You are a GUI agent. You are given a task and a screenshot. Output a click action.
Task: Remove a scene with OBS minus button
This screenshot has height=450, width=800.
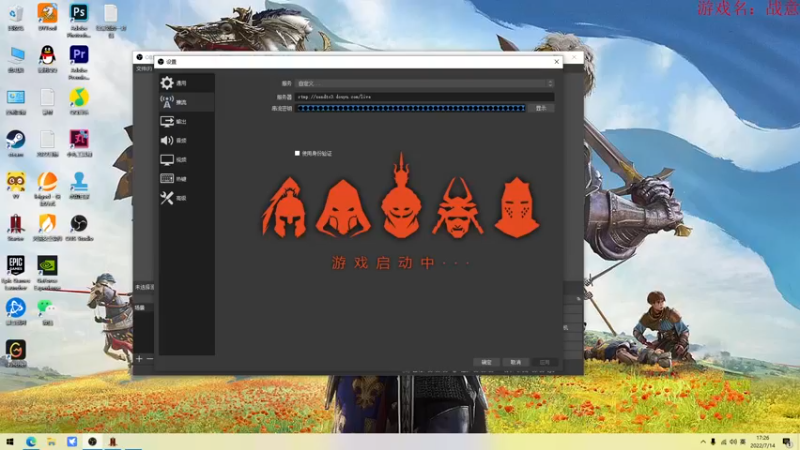[x=149, y=359]
